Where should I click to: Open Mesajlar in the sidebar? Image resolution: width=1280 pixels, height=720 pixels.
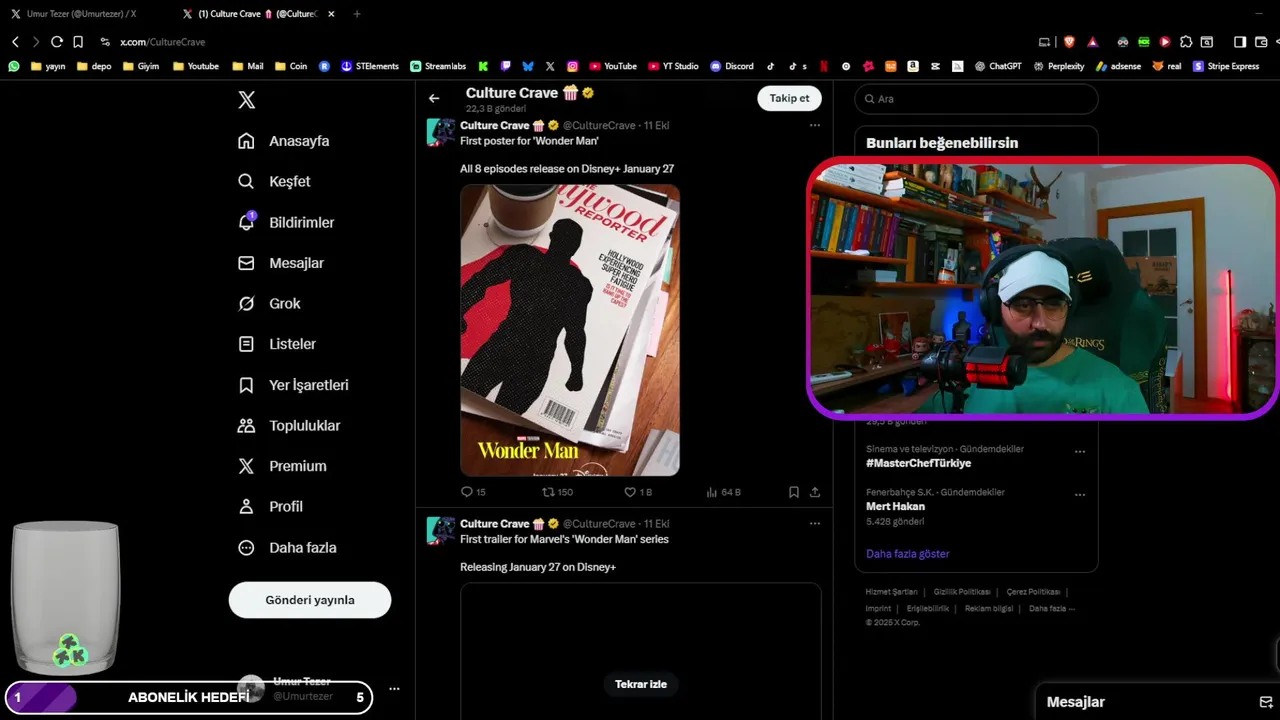pyautogui.click(x=281, y=263)
